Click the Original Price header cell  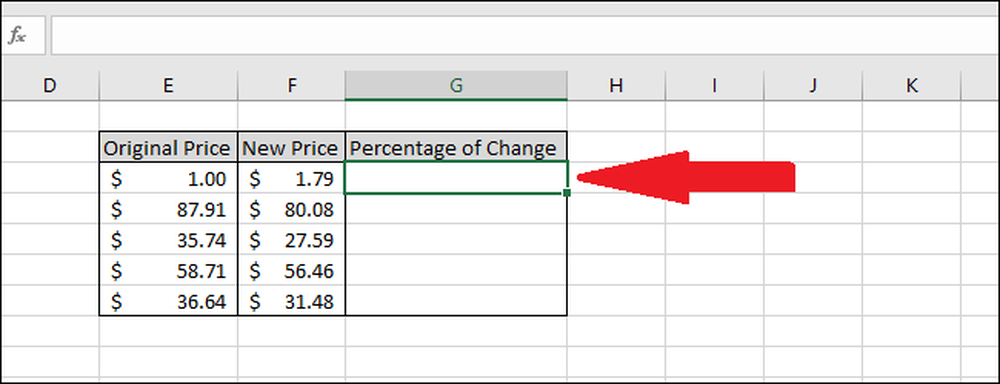168,147
